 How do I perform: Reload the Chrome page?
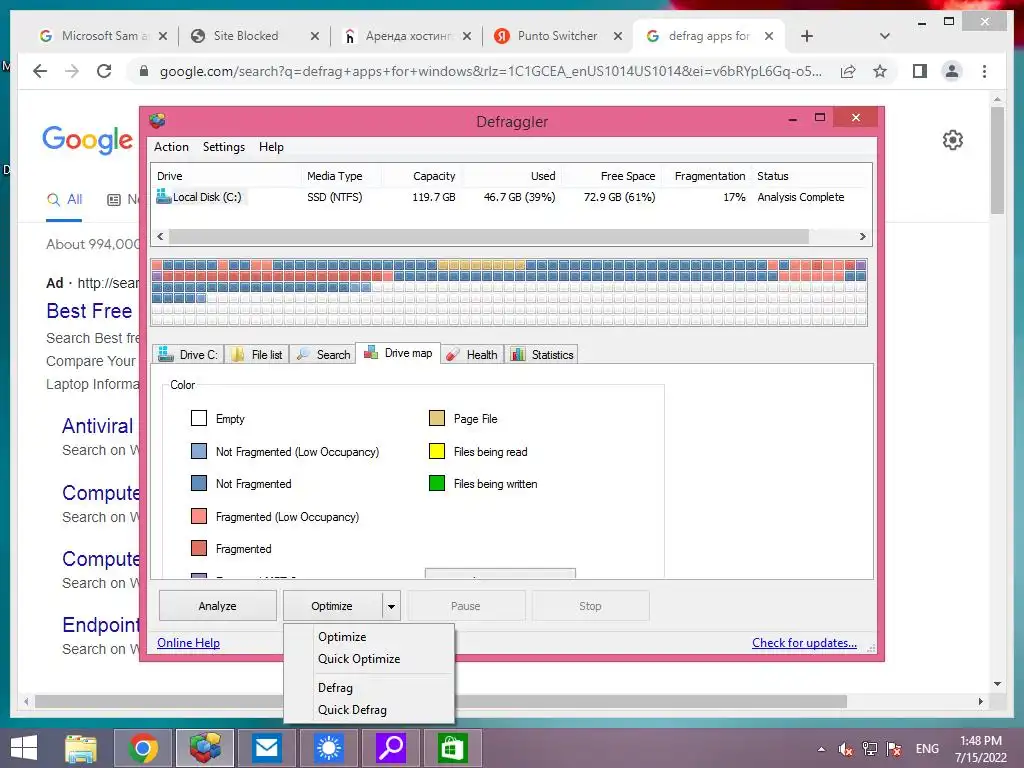[x=104, y=71]
